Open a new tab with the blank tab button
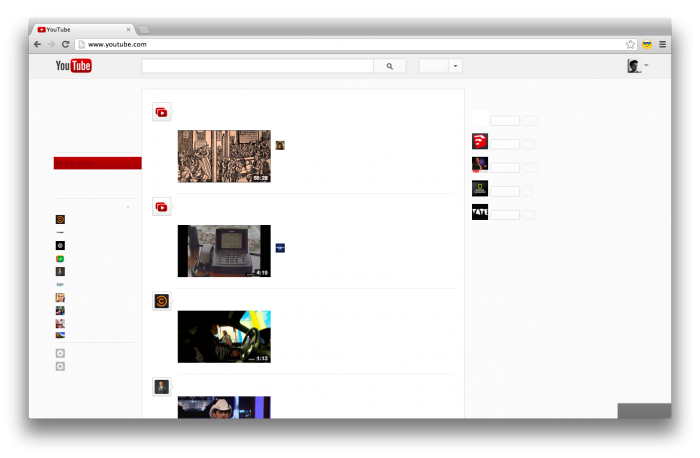Screen dimensions: 700x458 pyautogui.click(x=143, y=30)
